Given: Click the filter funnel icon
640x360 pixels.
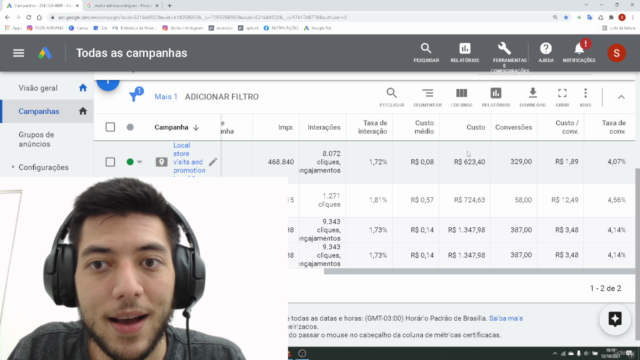Looking at the screenshot, I should [x=134, y=96].
